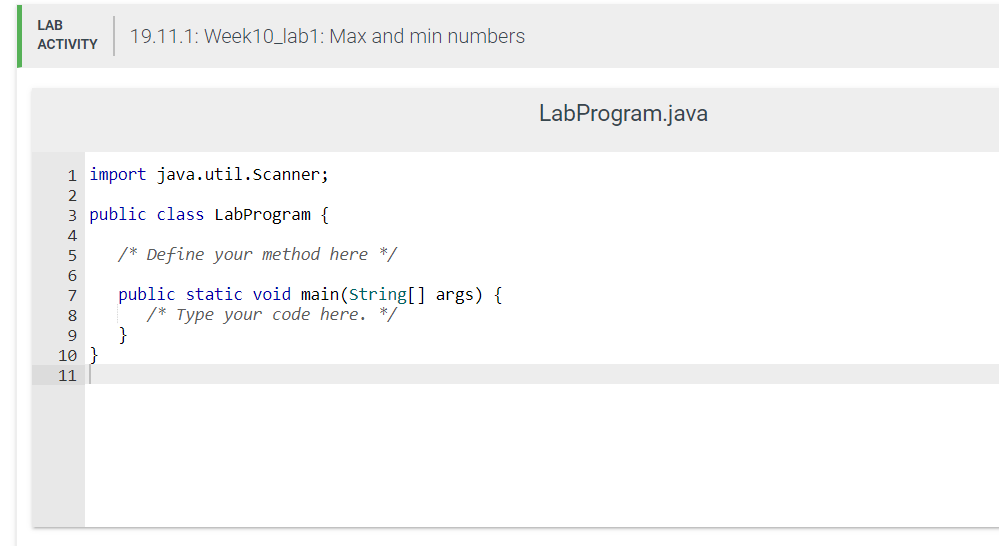Screen dimensions: 999x546
Task: Place cursor on 'import java.util.Scanner;' line
Action: point(209,175)
